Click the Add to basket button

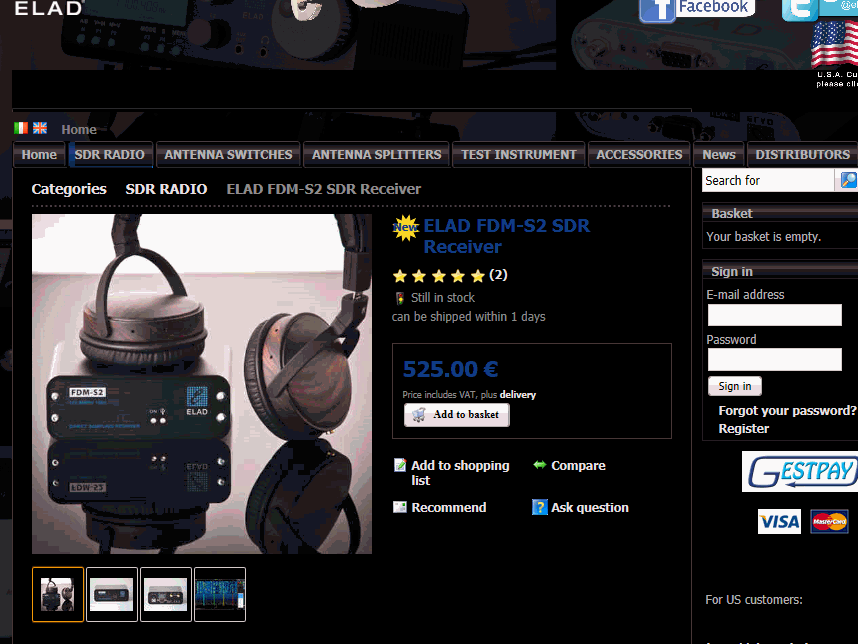coord(456,415)
